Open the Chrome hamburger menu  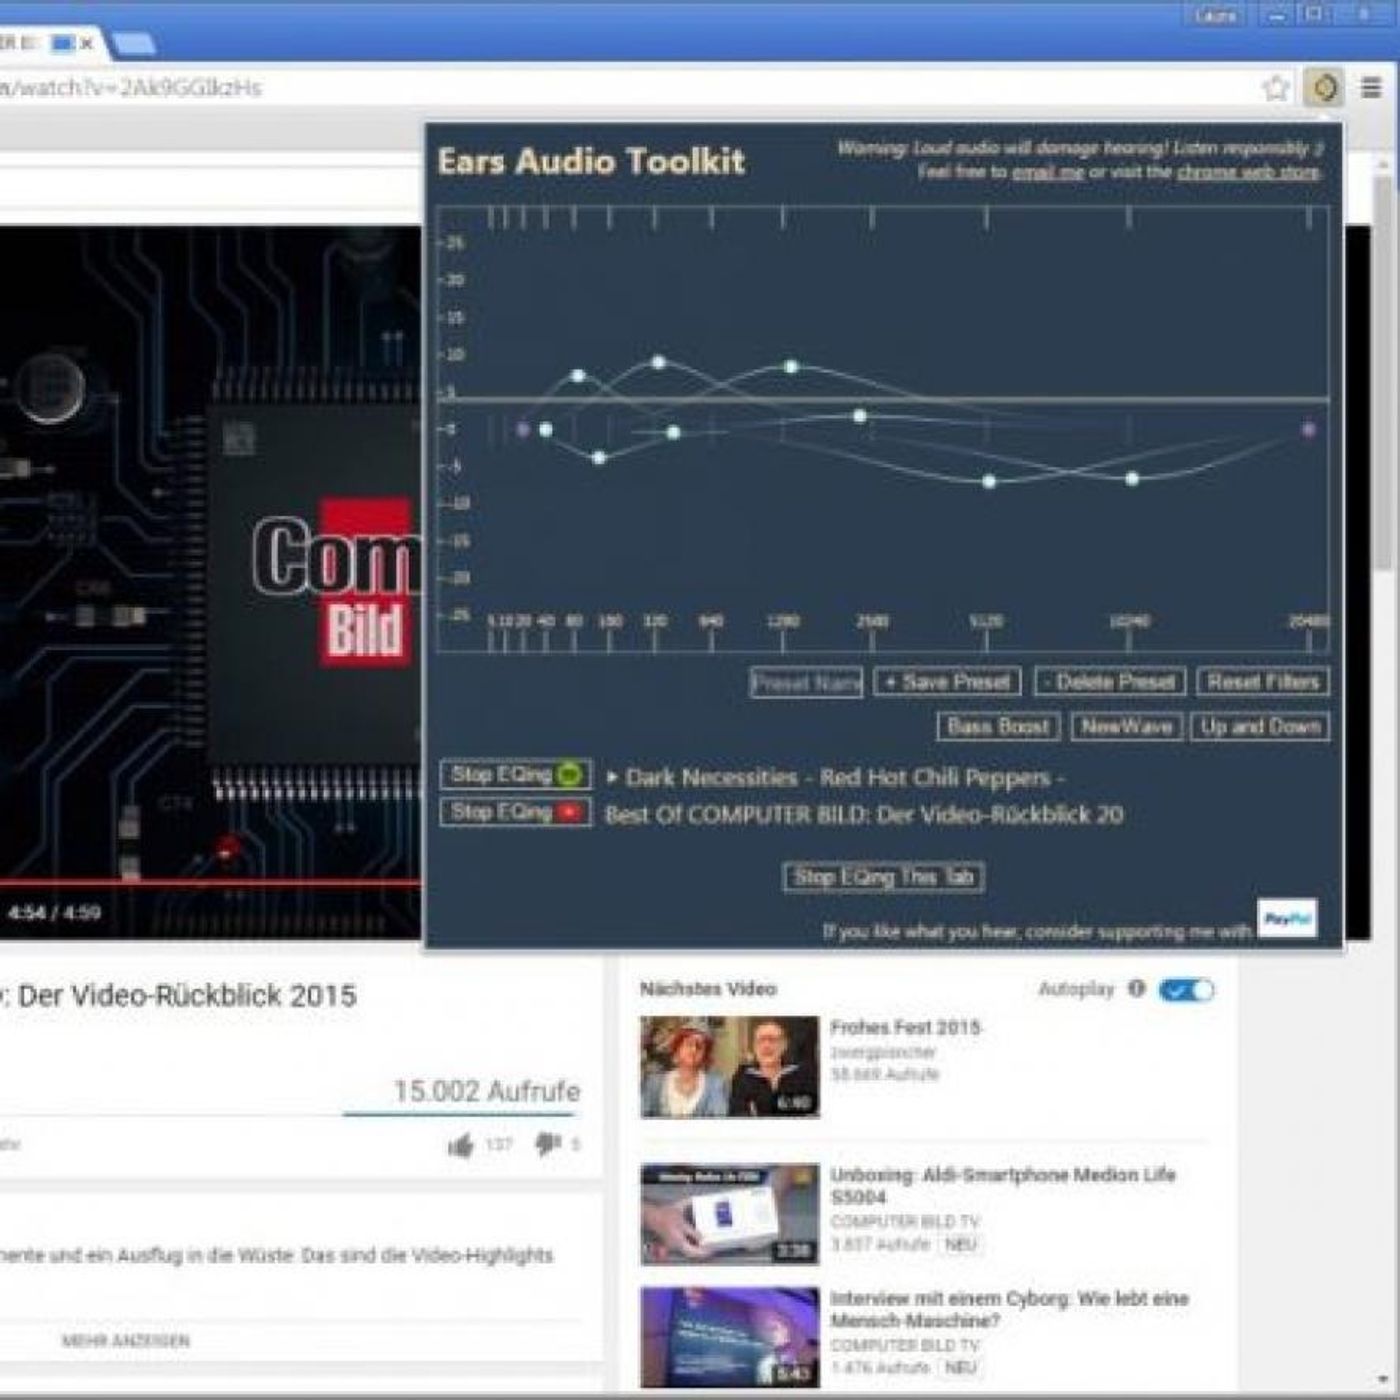click(1372, 88)
